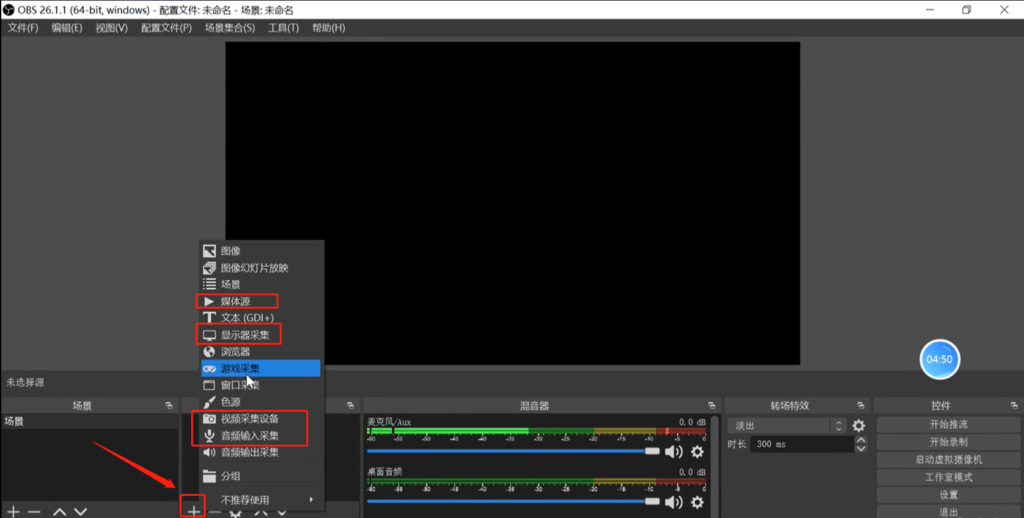This screenshot has width=1024, height=518.
Task: Pop out the sources dock panel
Action: click(x=351, y=406)
